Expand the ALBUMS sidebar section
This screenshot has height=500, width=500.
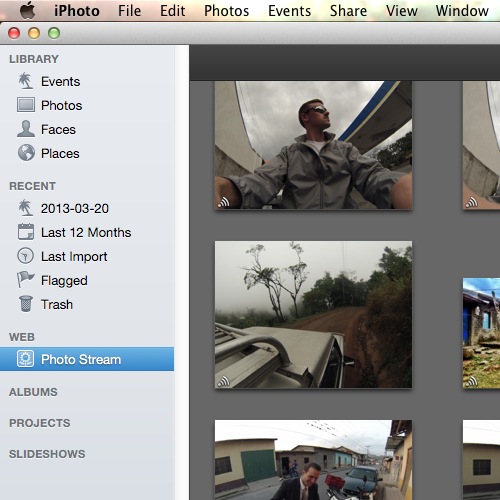pos(33,392)
